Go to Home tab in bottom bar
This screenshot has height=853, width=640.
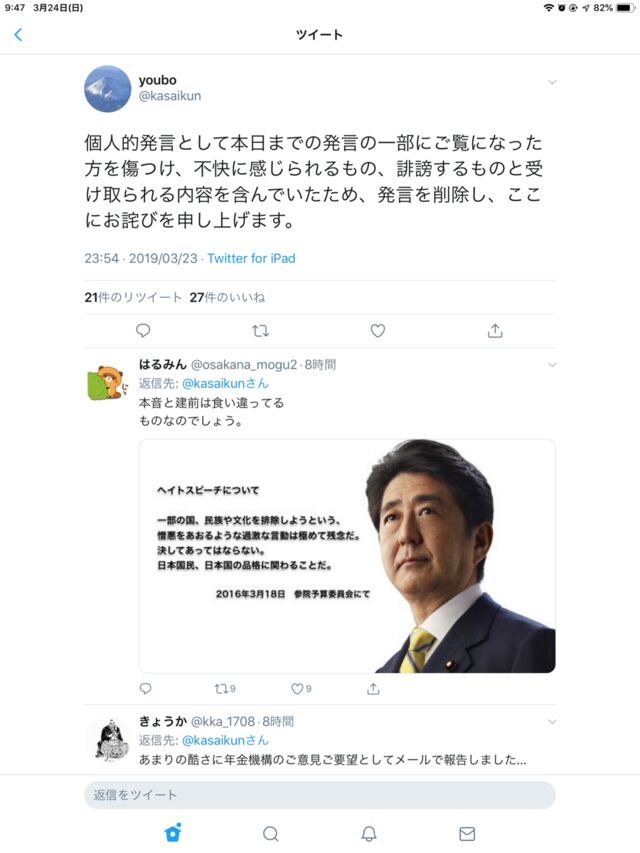coord(173,833)
